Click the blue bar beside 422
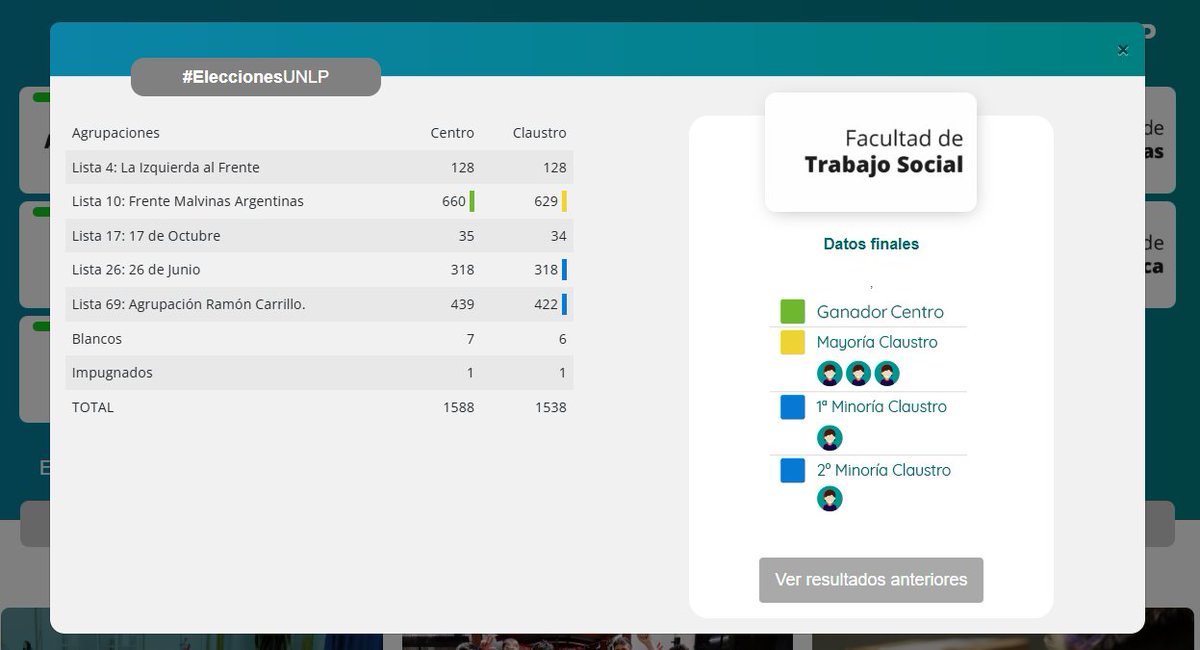Image resolution: width=1200 pixels, height=650 pixels. tap(564, 304)
